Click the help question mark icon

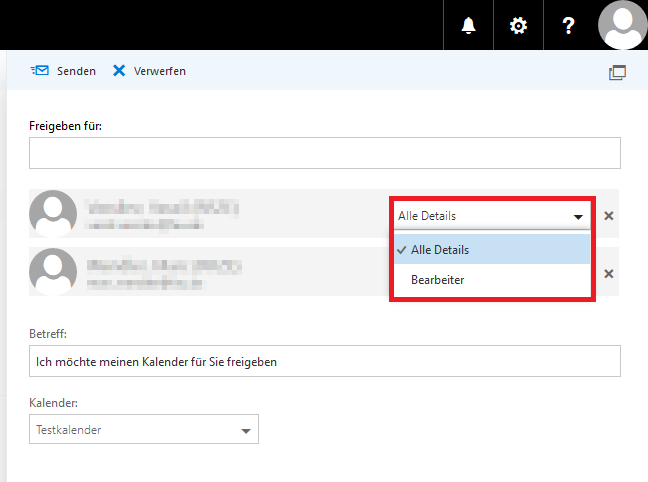(568, 25)
